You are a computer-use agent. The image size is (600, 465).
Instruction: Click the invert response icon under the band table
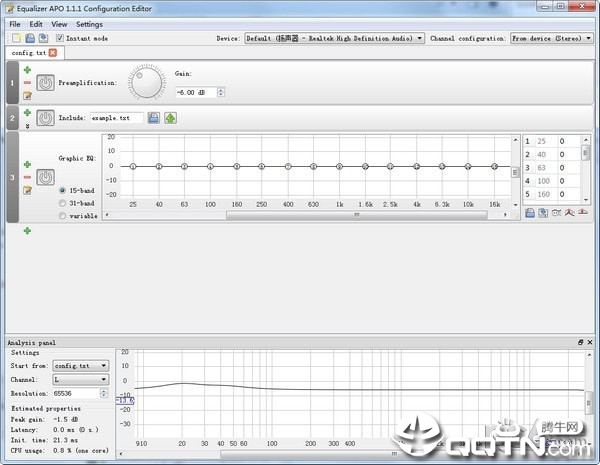coord(556,213)
